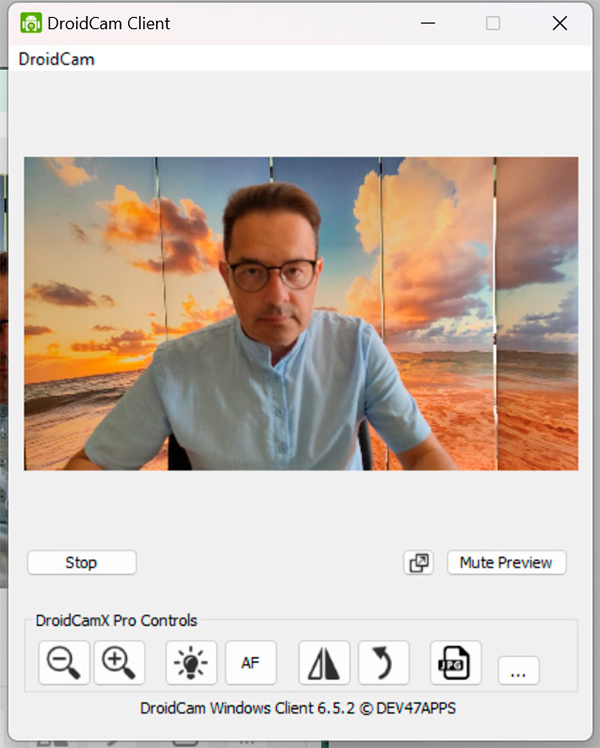The width and height of the screenshot is (600, 748).
Task: Click the camera video preview
Action: (x=301, y=313)
